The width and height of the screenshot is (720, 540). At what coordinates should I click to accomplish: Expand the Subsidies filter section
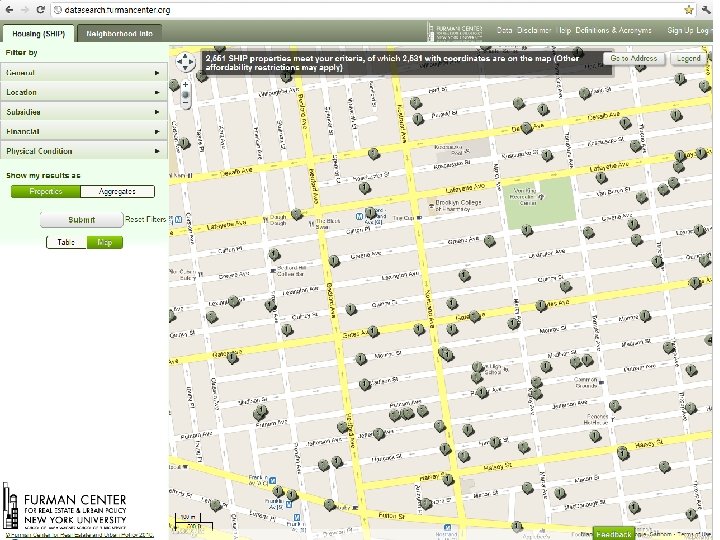[x=84, y=112]
